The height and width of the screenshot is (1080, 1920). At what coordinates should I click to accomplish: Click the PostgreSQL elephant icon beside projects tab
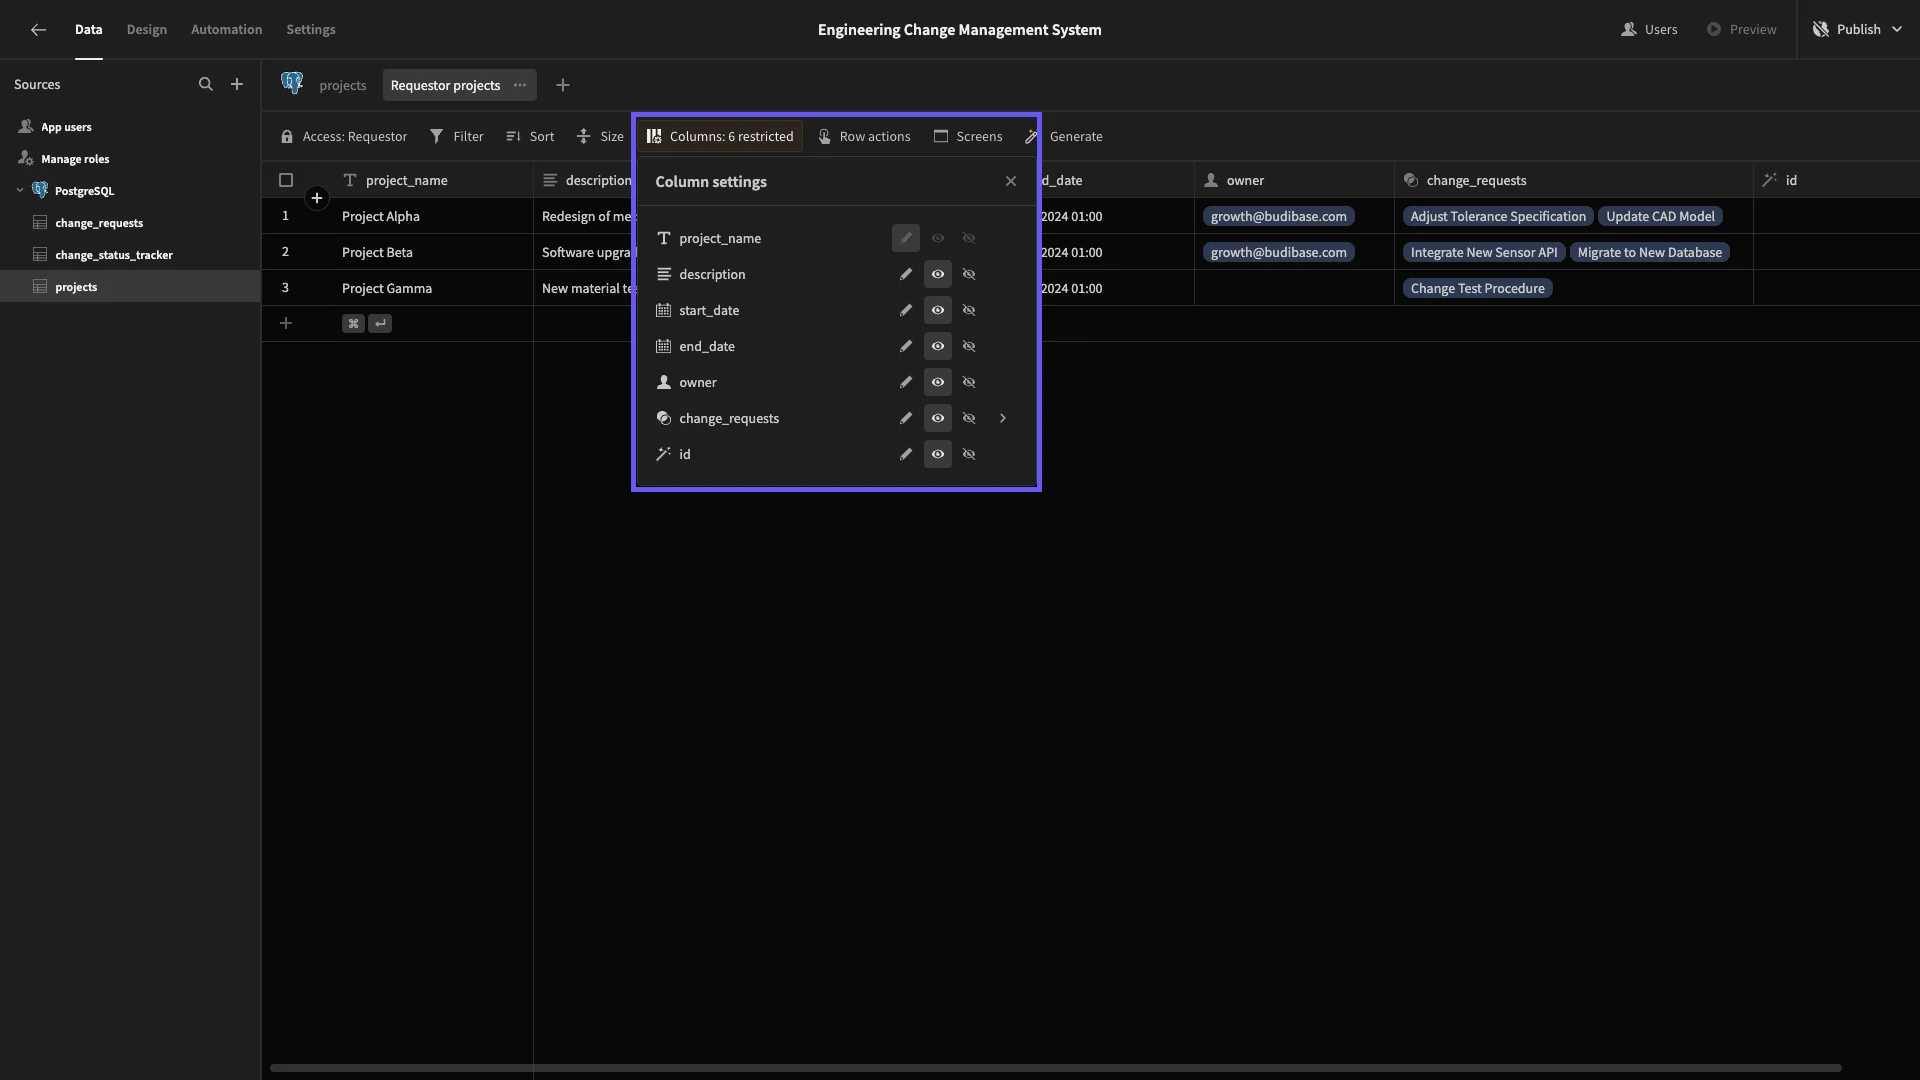pos(292,84)
